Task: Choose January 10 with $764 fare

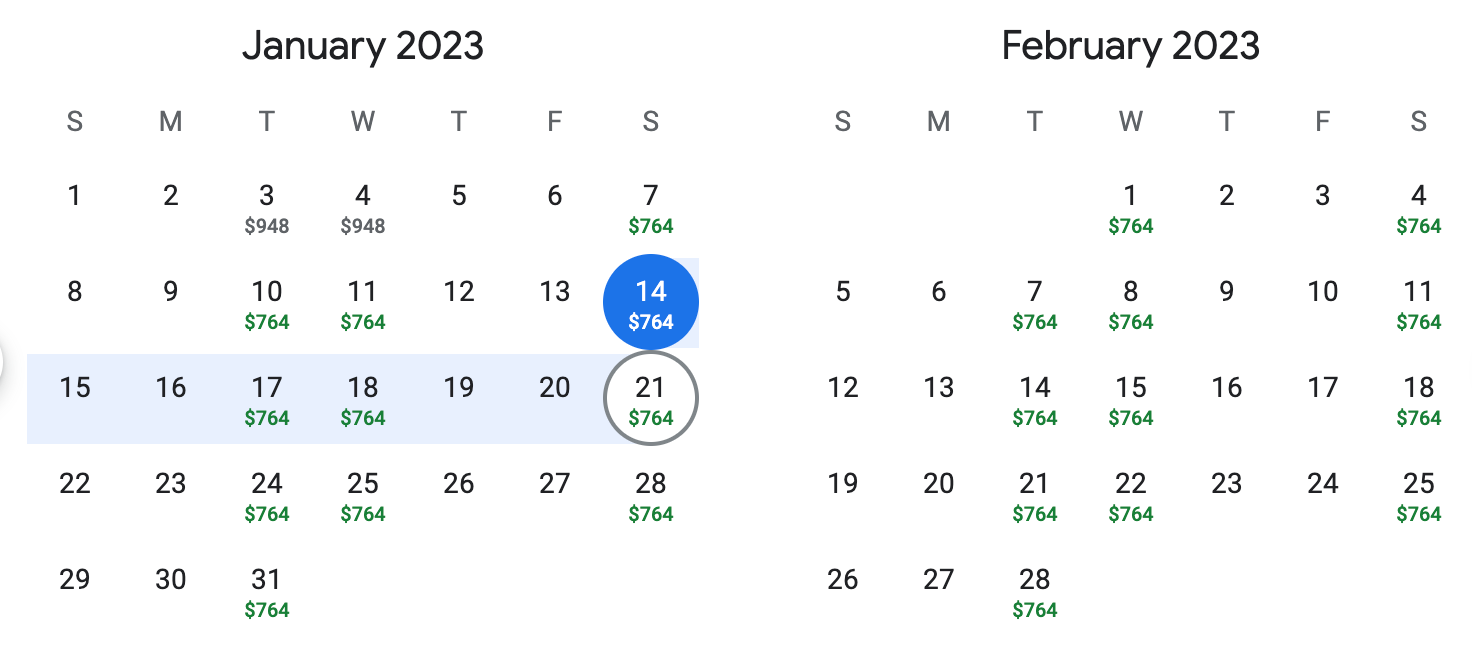Action: 266,303
